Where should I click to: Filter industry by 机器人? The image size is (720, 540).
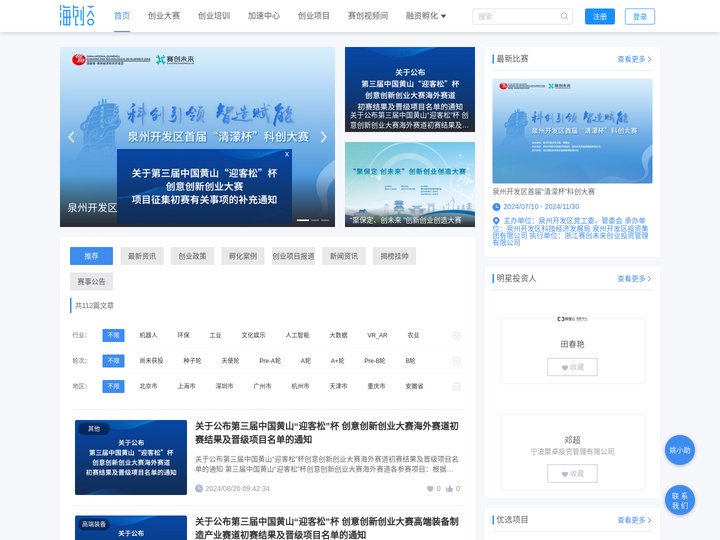click(148, 336)
